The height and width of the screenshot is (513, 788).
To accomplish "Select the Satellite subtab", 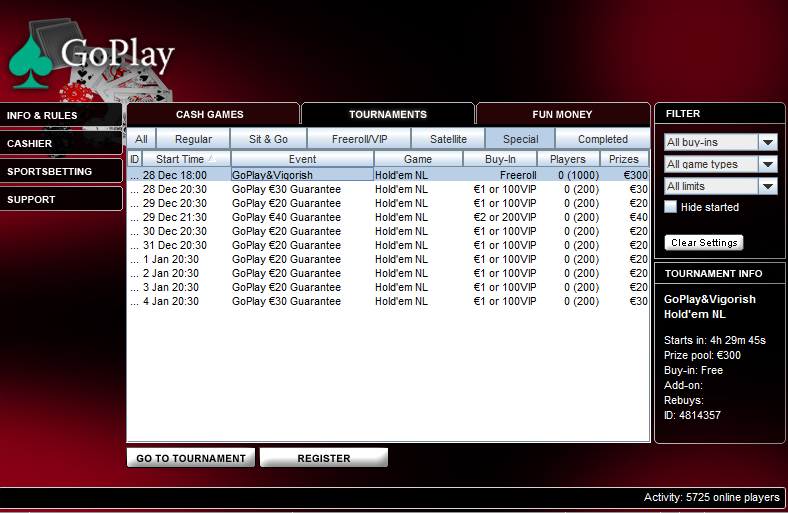I will tap(448, 139).
